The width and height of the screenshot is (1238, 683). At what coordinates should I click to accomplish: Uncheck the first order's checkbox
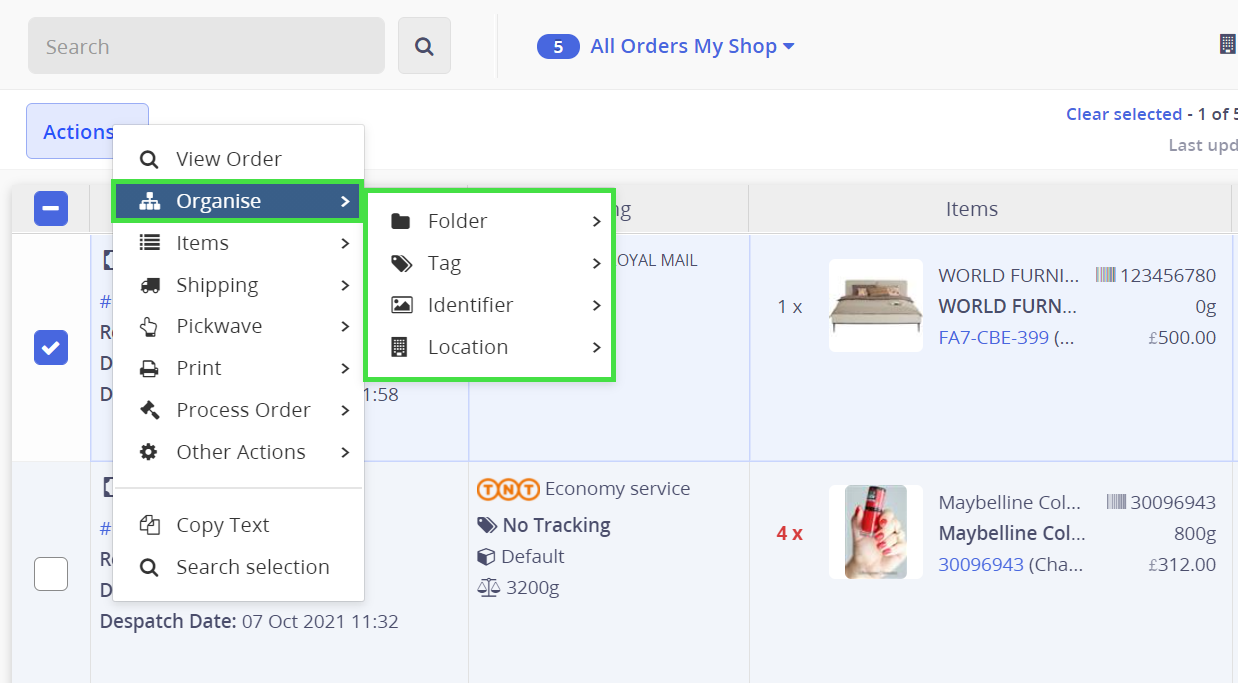(51, 348)
